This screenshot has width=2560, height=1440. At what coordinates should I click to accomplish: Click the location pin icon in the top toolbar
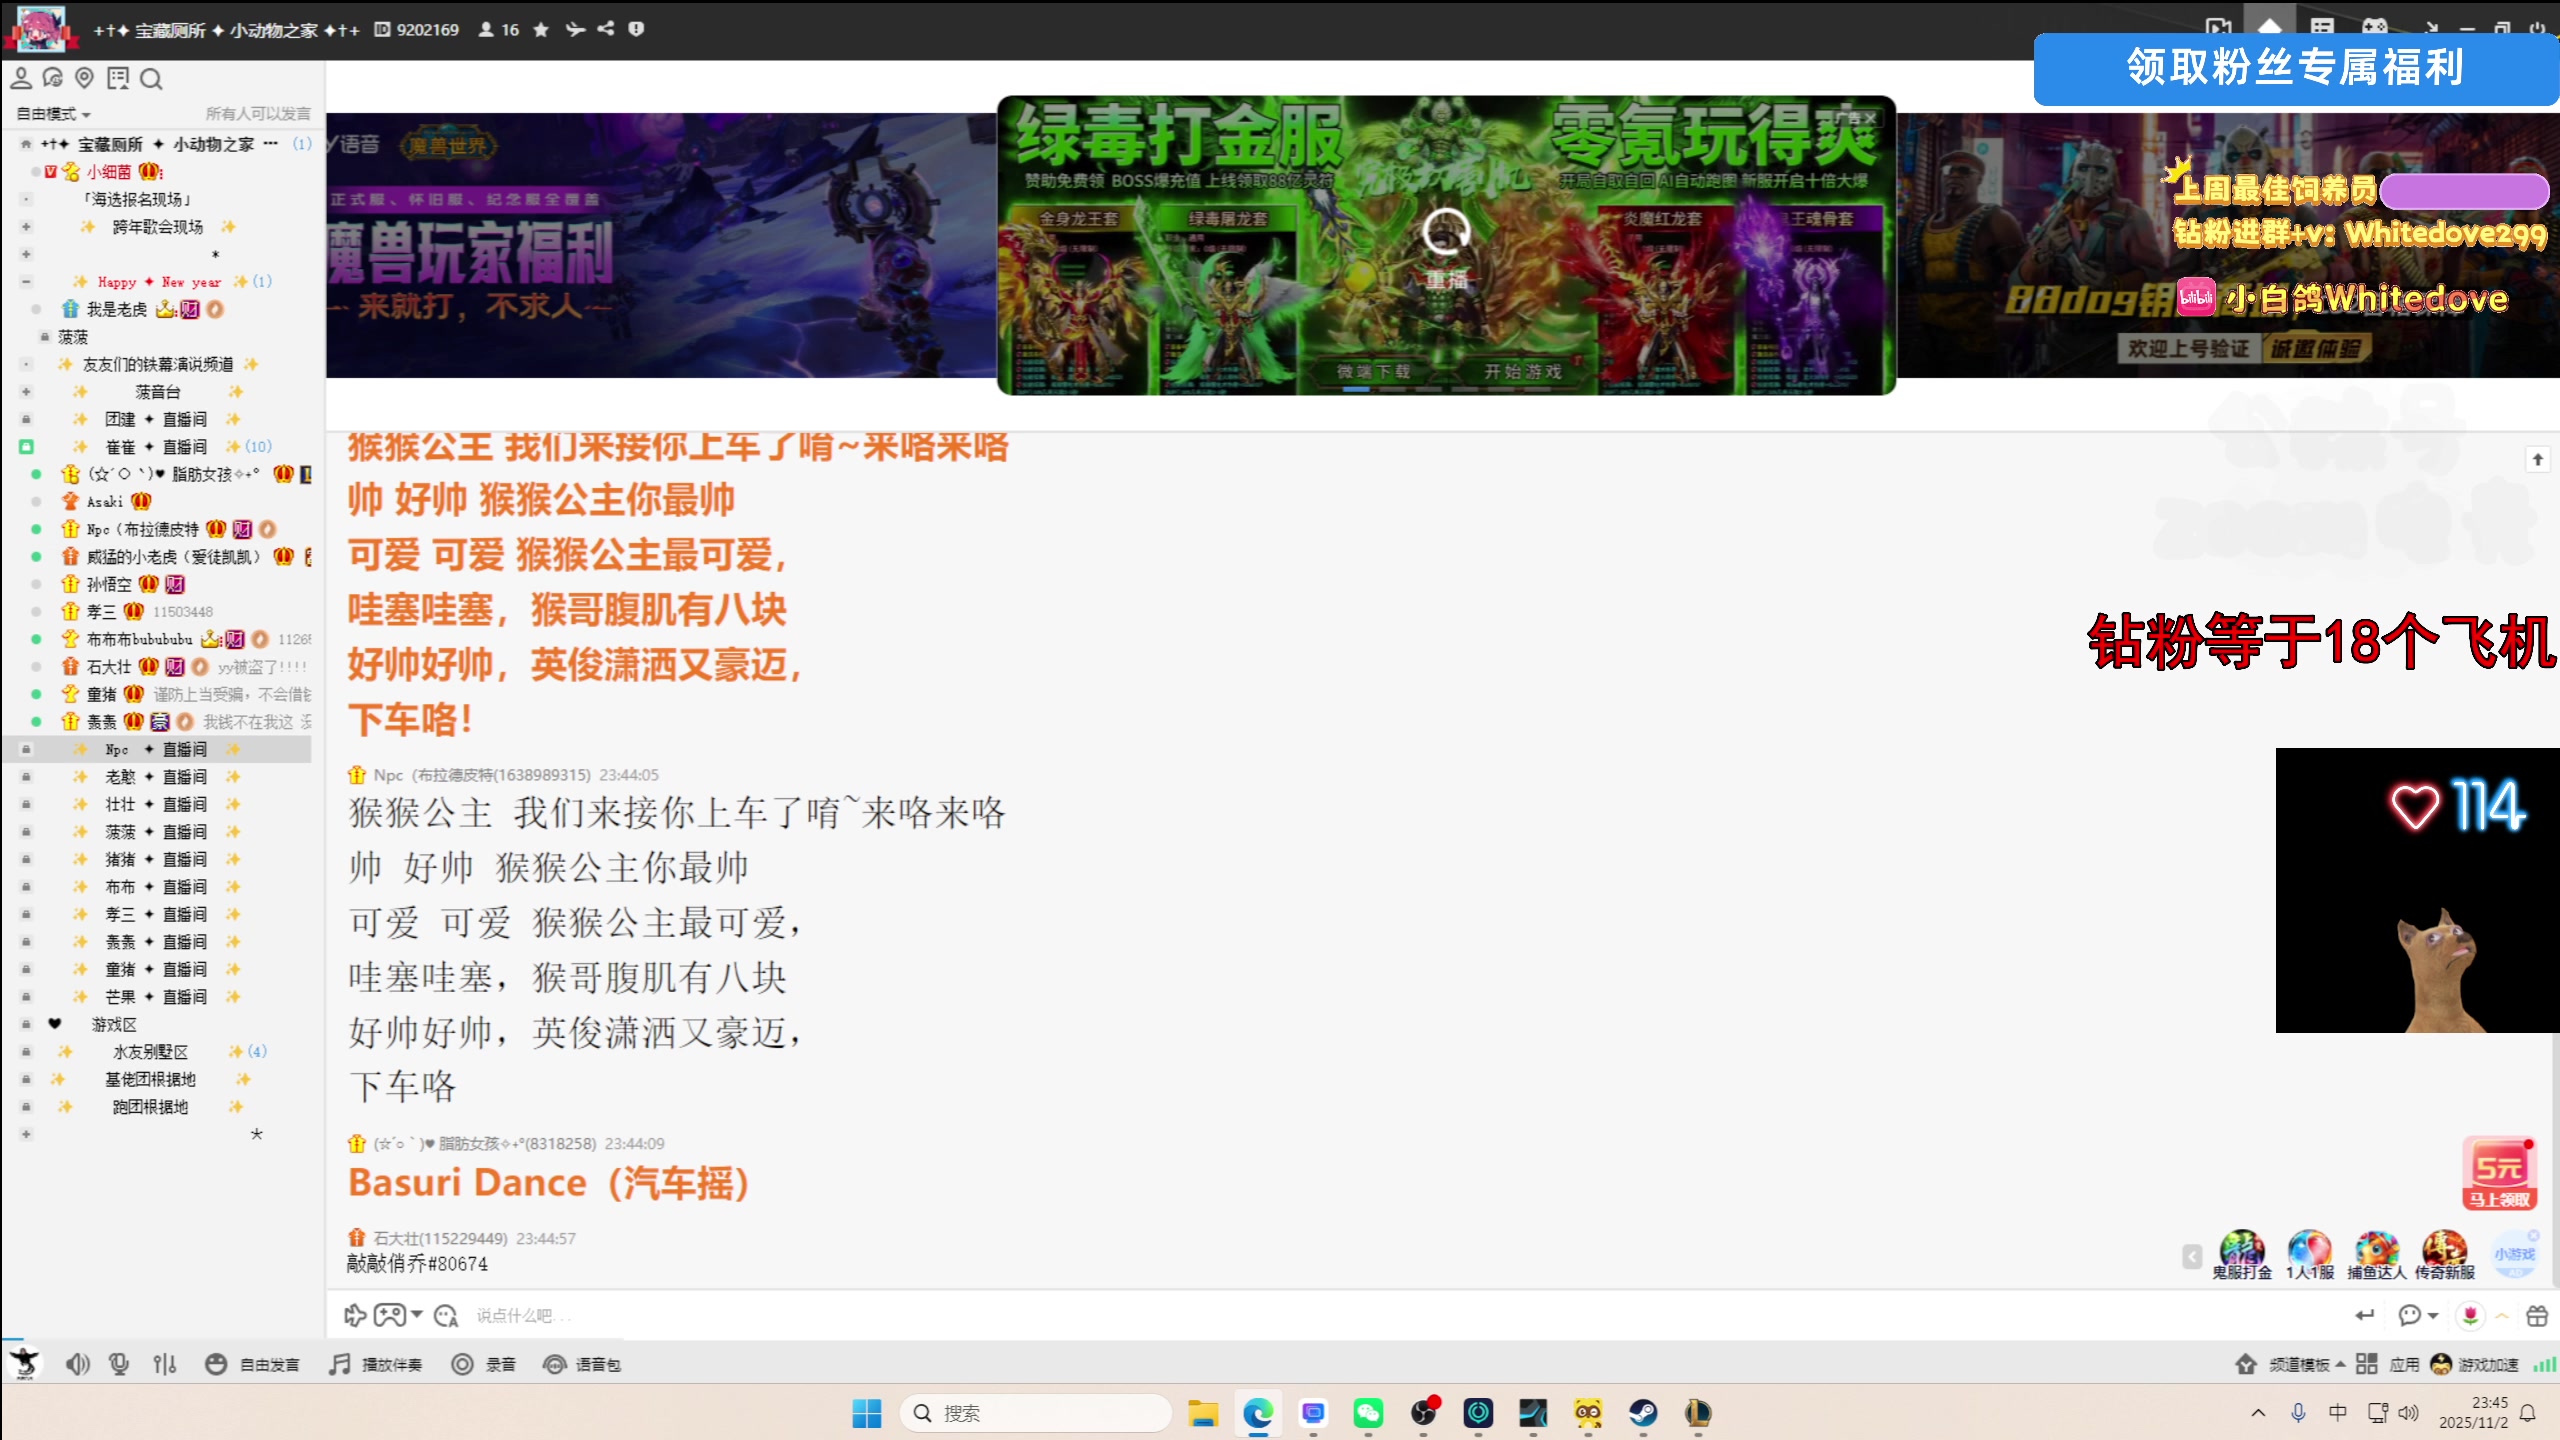pos(84,78)
